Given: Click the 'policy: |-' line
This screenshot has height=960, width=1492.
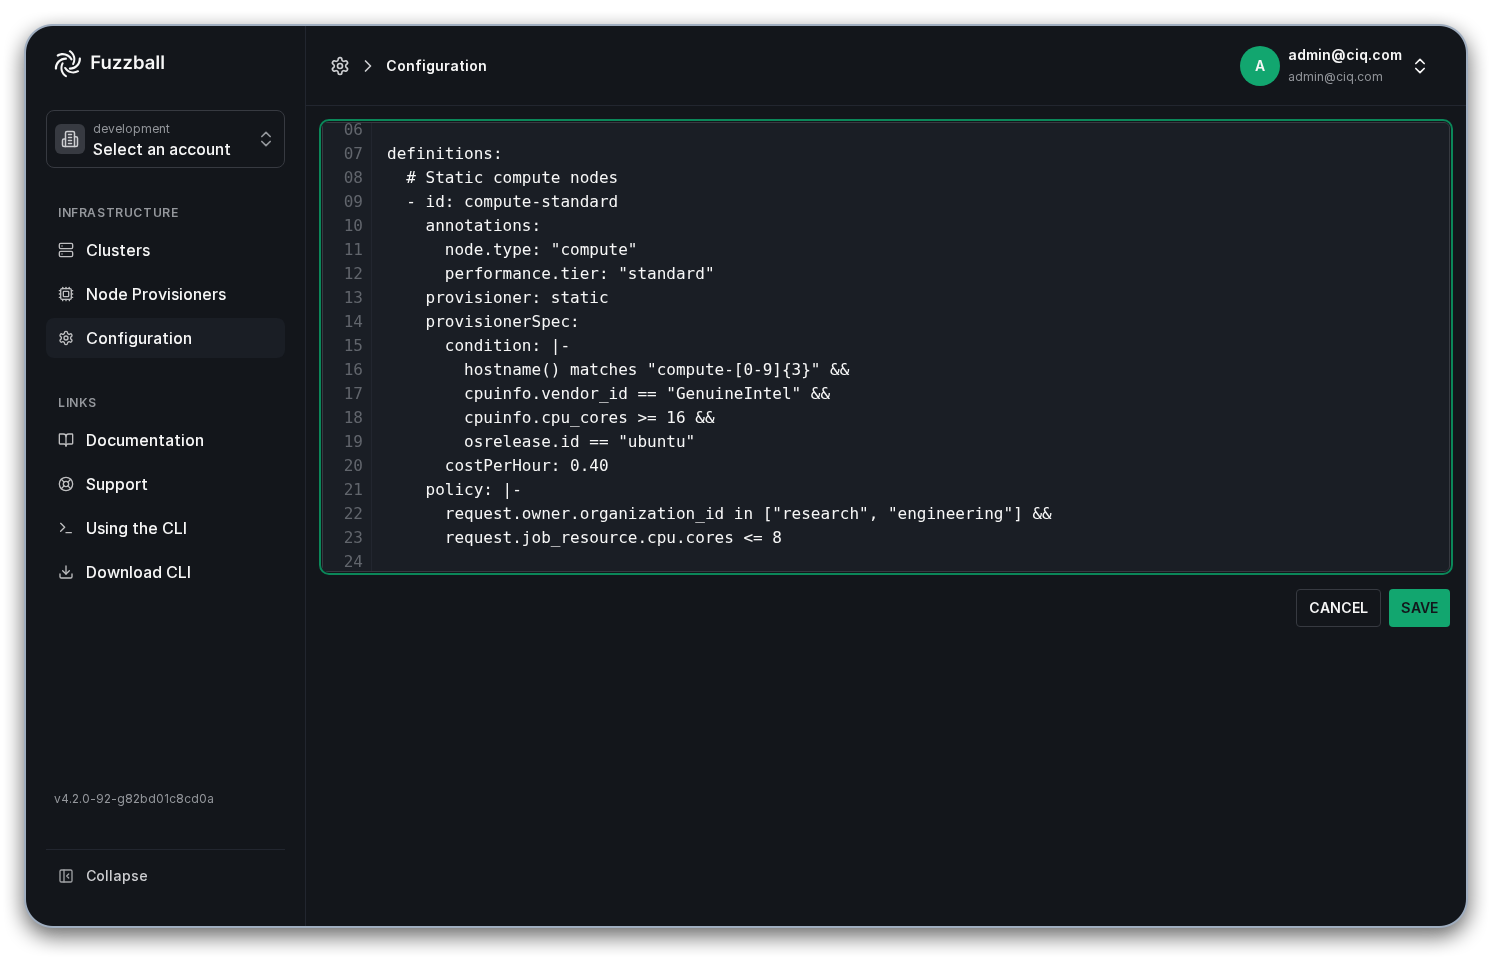Looking at the screenshot, I should (x=473, y=489).
